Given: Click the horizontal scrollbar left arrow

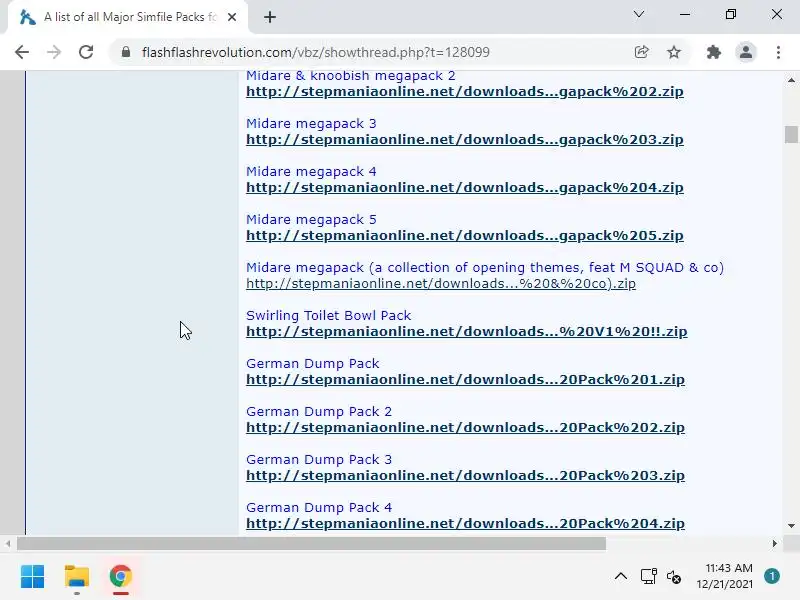Looking at the screenshot, I should (8, 544).
